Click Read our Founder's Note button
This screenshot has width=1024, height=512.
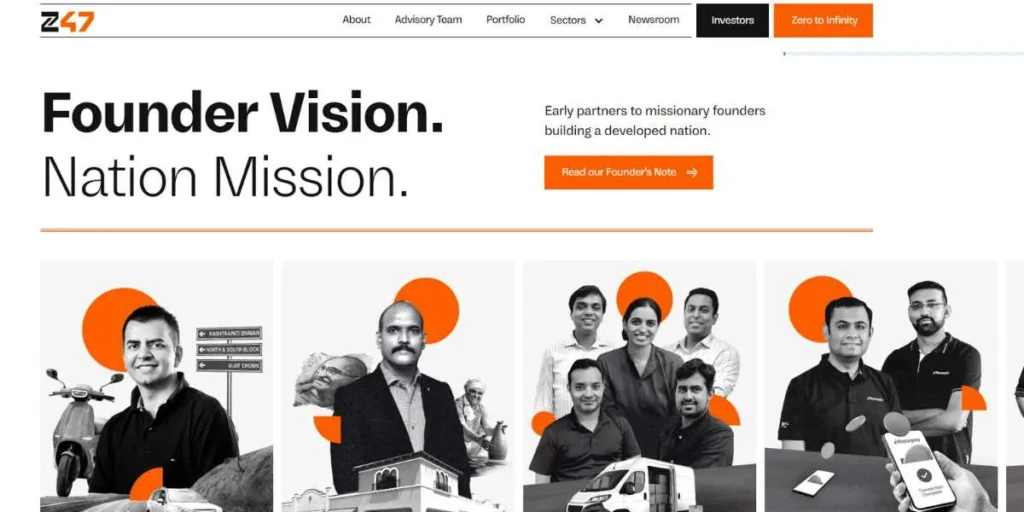pos(628,172)
